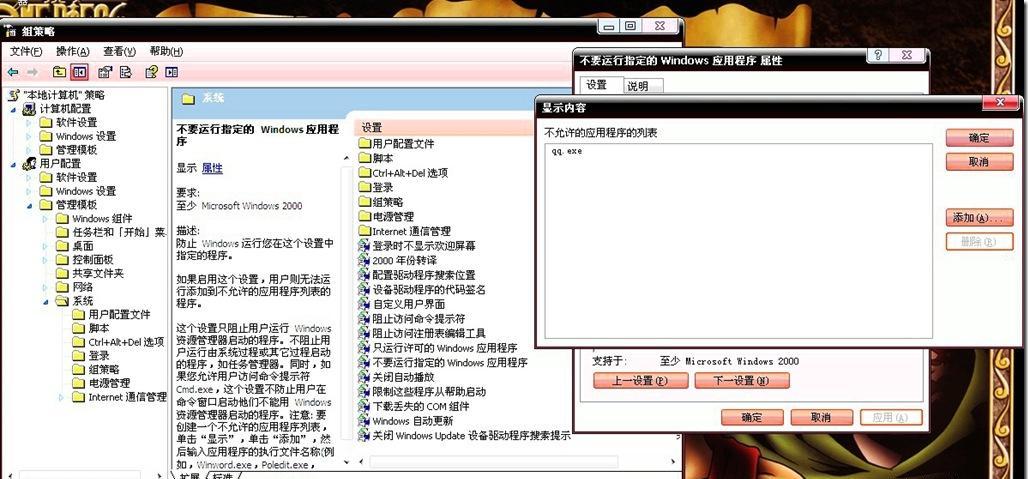Expand the Windows 组件 tree node
Screen dimensions: 1028x479
coord(45,219)
